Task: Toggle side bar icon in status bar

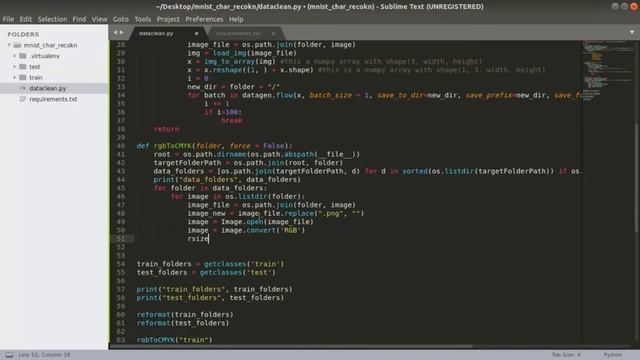Action: coord(9,355)
